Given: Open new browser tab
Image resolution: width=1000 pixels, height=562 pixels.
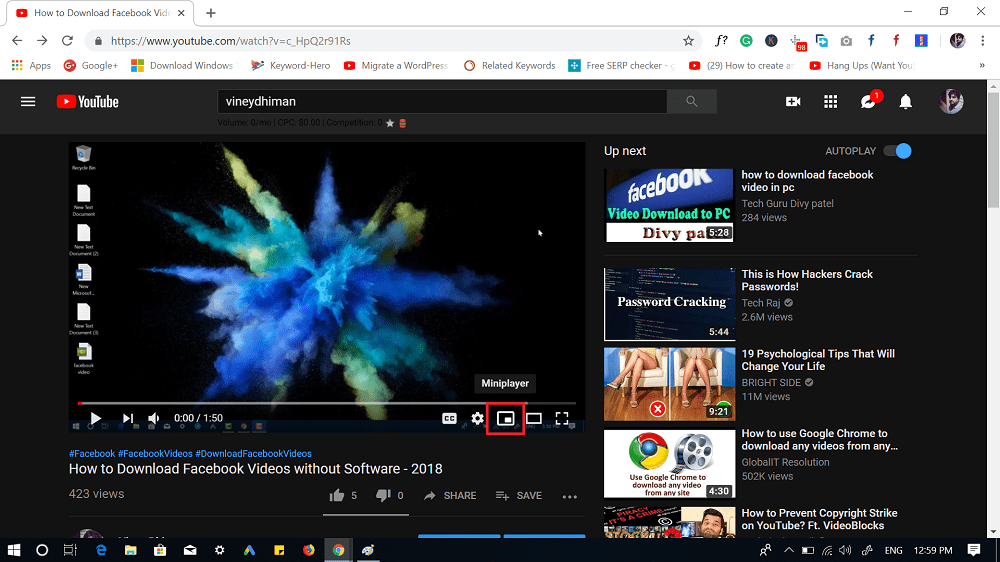Looking at the screenshot, I should [x=211, y=13].
